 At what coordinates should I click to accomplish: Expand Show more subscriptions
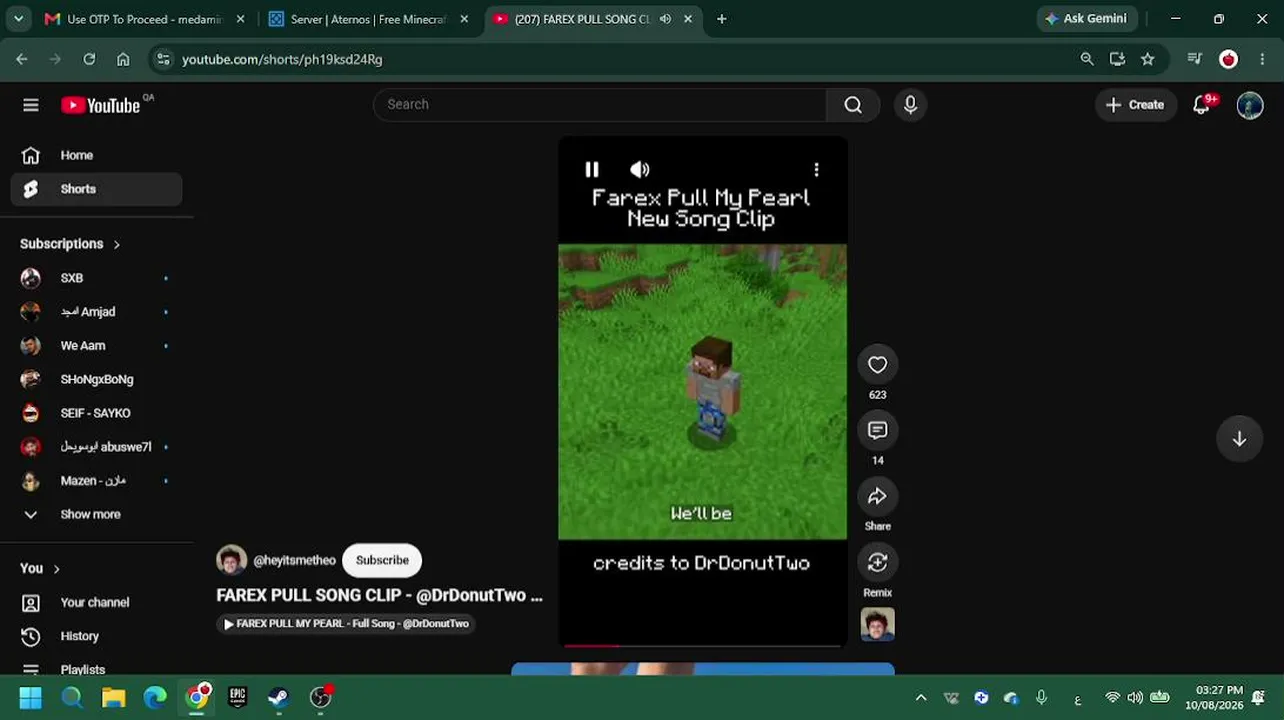tap(96, 514)
